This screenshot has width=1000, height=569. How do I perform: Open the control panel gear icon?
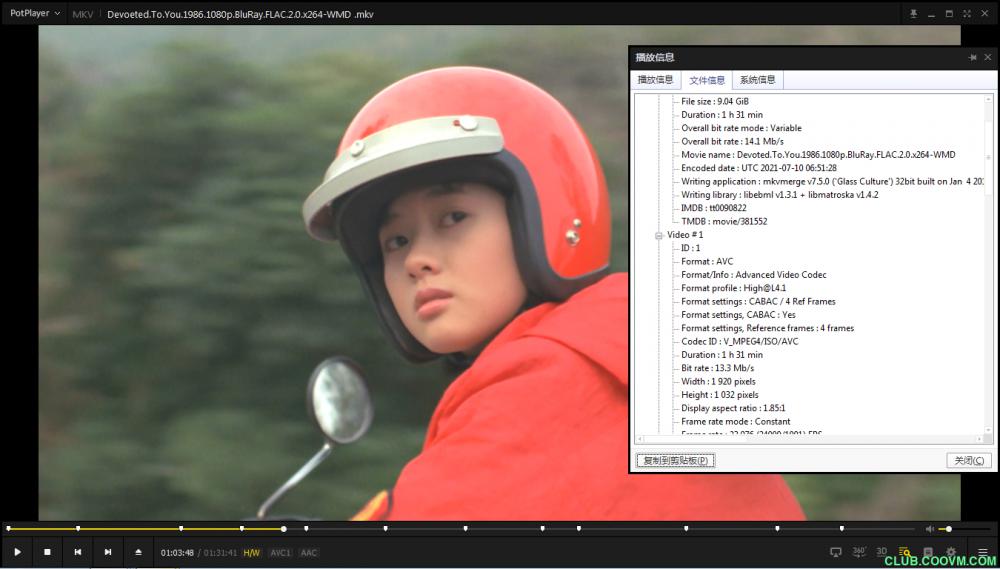tap(951, 552)
